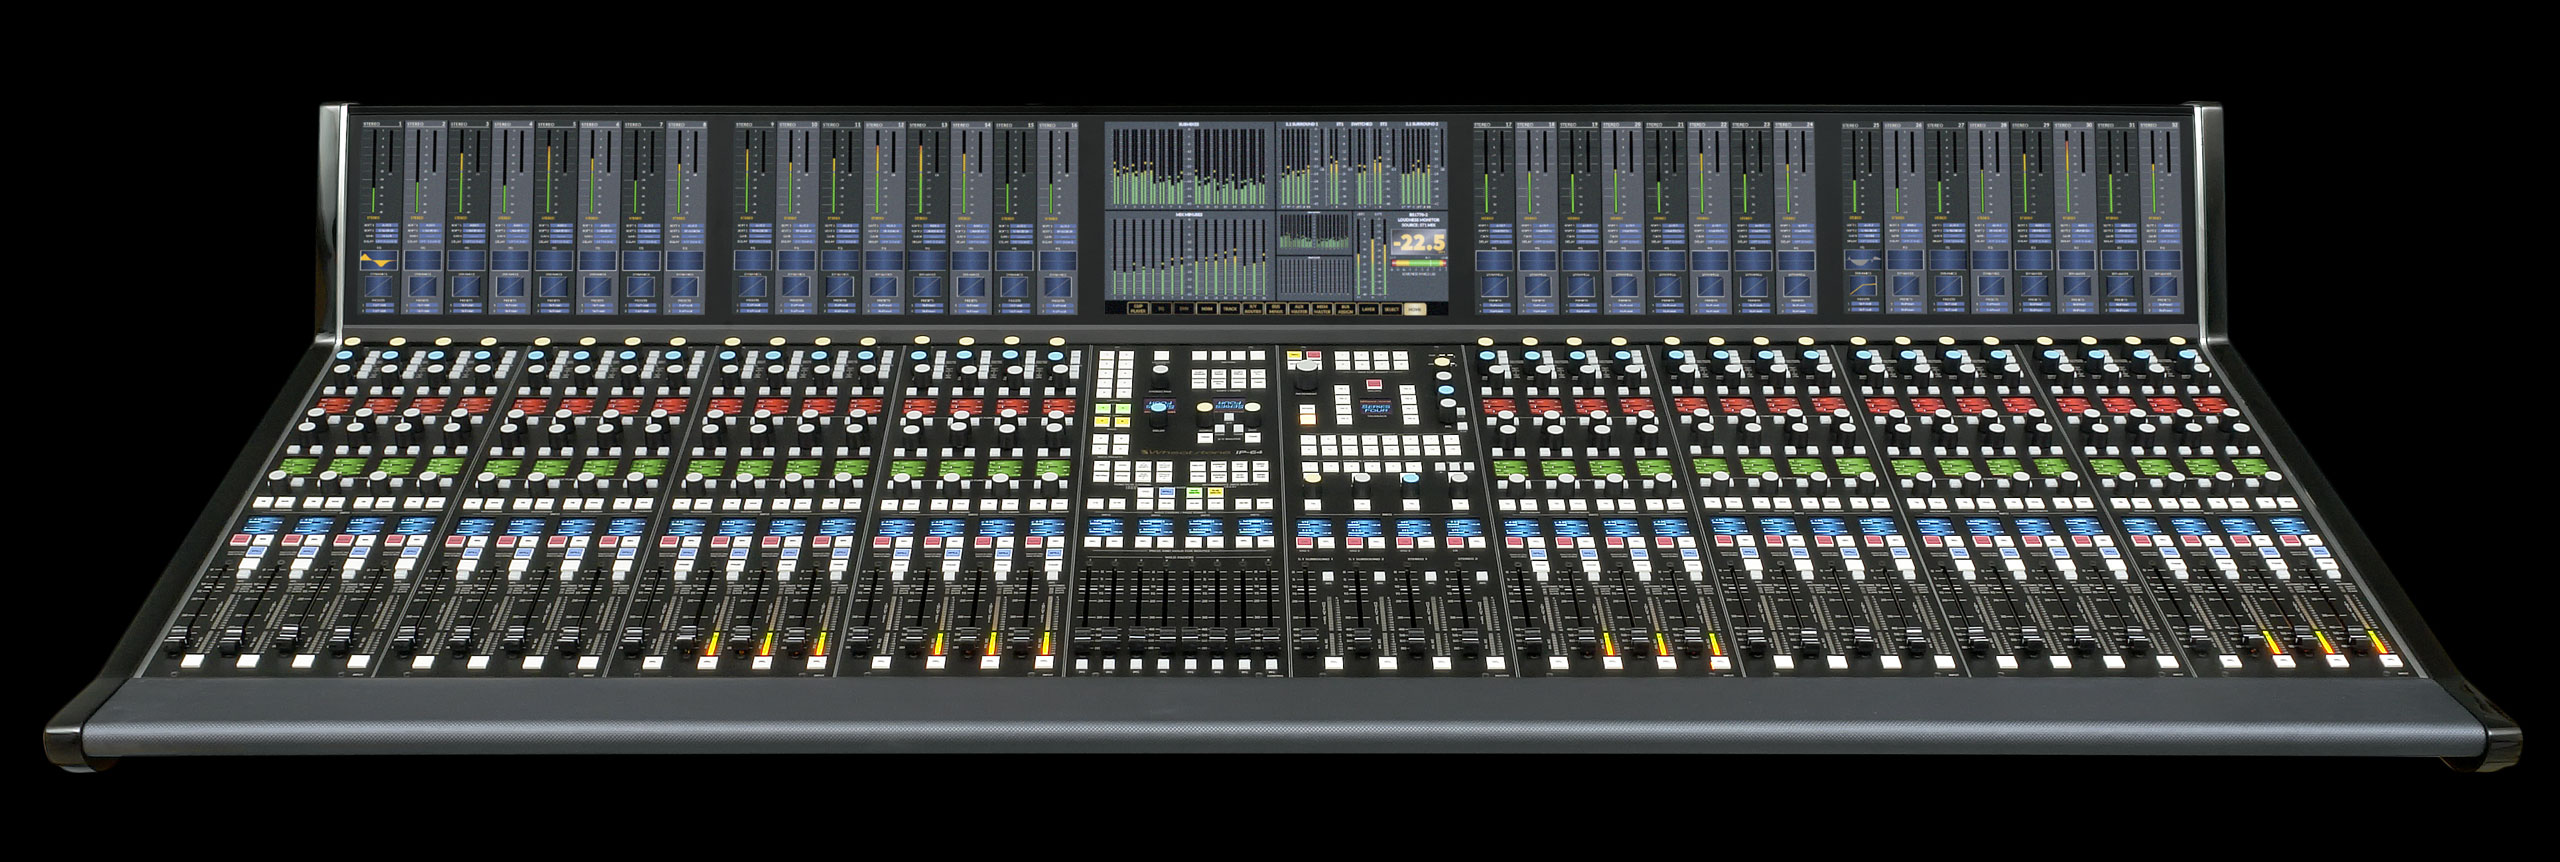The height and width of the screenshot is (862, 2560).
Task: Open preset 1 field on channel 1
Action: [380, 305]
